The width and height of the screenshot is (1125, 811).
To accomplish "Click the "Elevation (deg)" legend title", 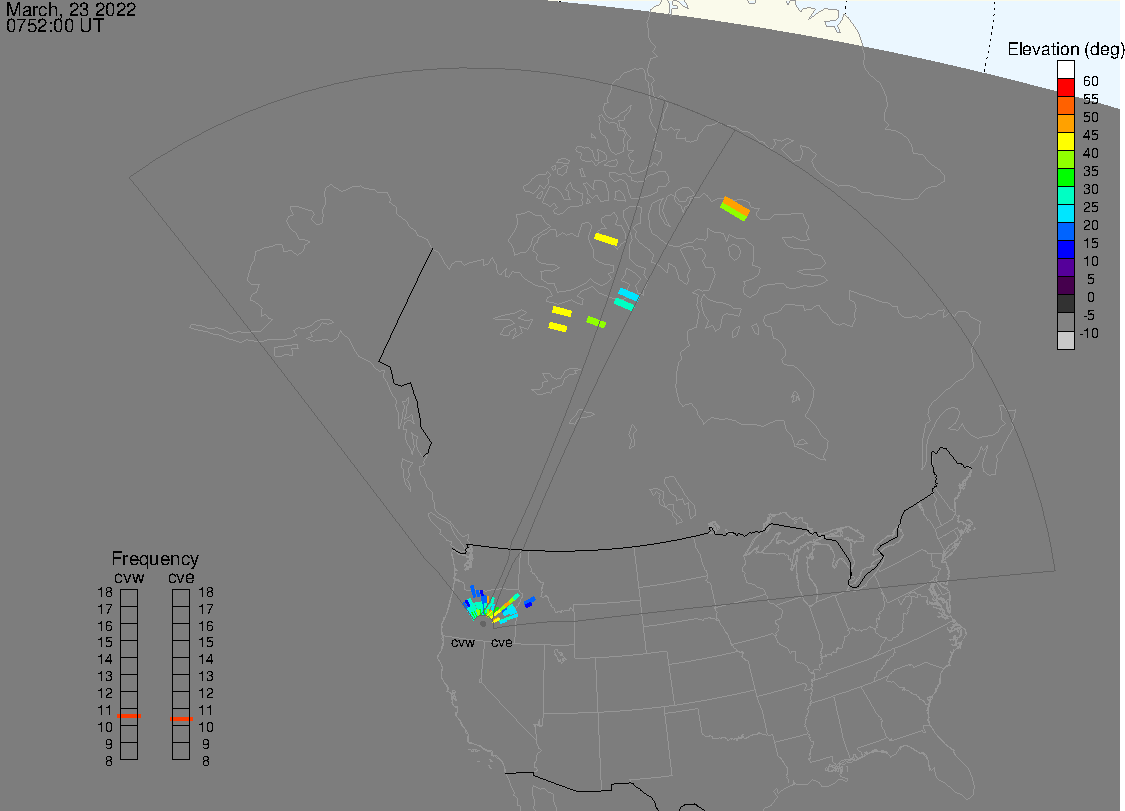I will point(1065,50).
